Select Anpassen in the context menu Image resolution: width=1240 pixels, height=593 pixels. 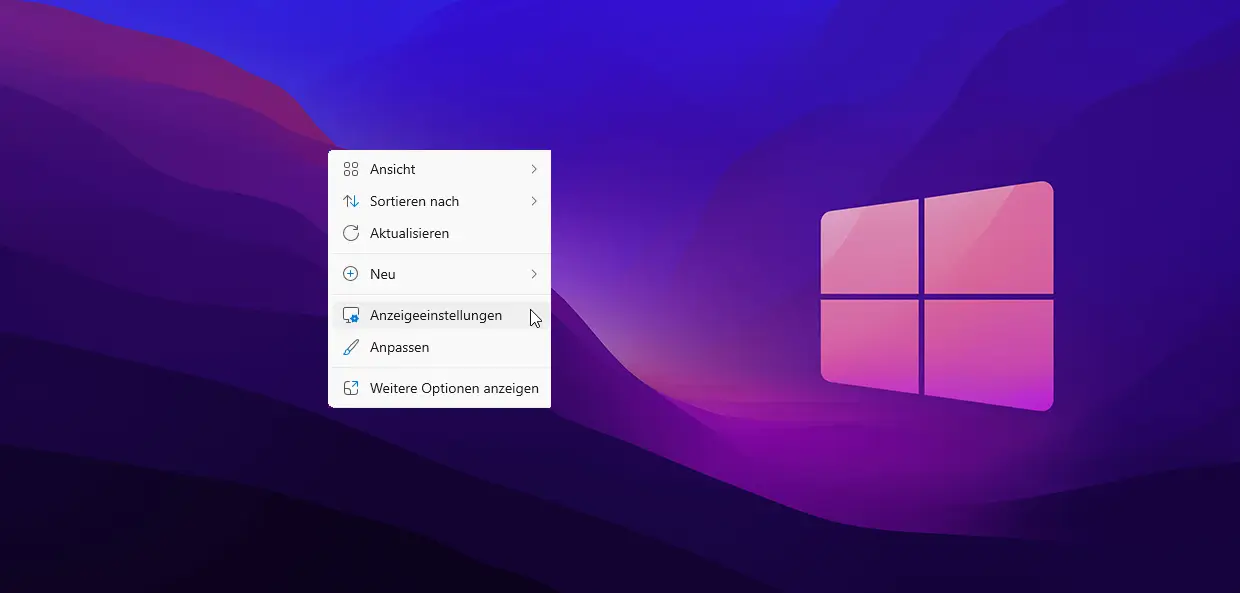point(439,347)
